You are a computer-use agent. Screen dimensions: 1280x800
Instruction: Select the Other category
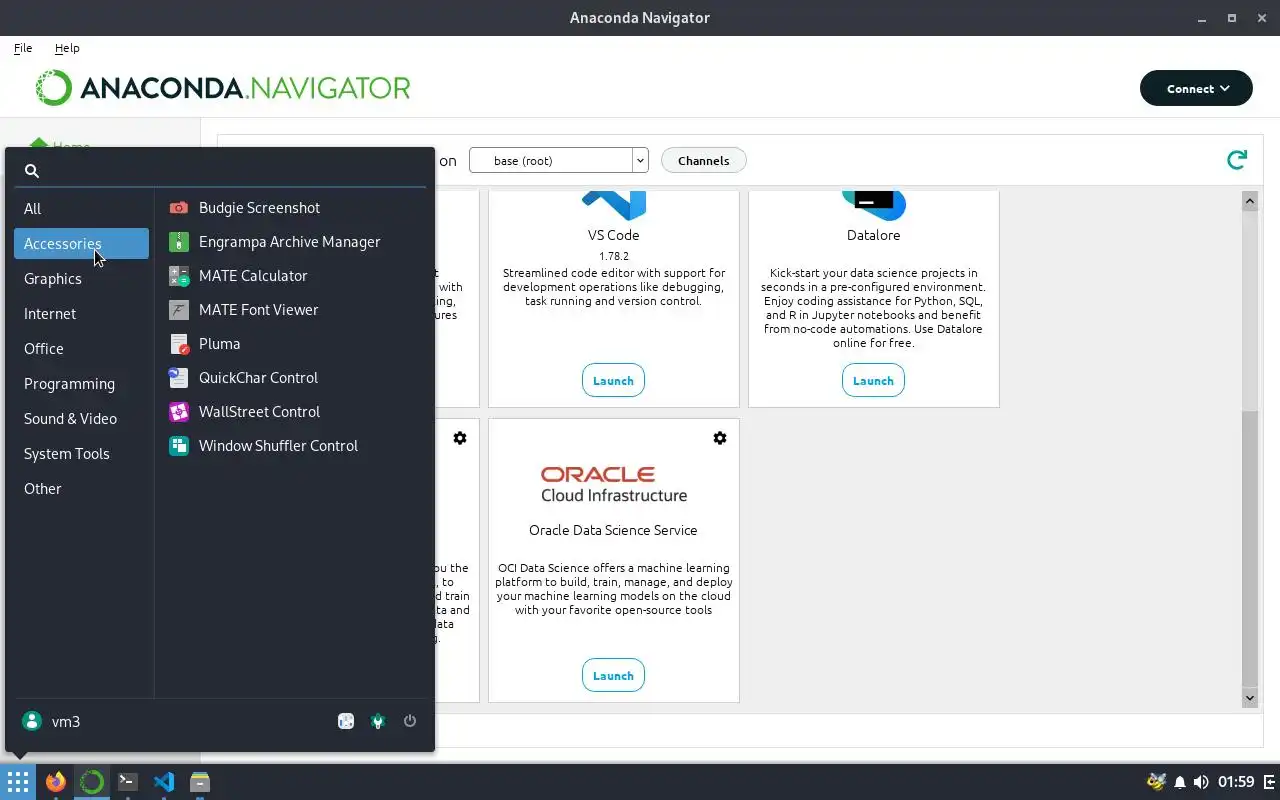(x=81, y=489)
